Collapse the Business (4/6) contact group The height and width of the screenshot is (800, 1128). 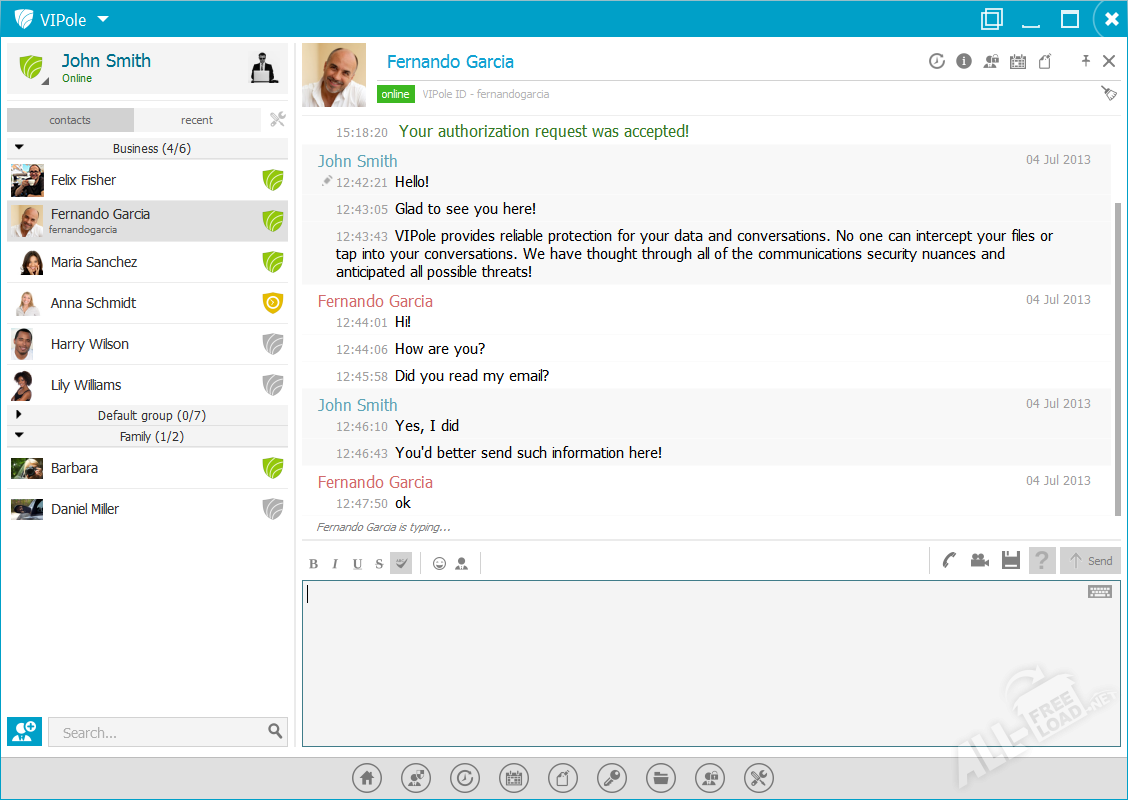point(19,148)
